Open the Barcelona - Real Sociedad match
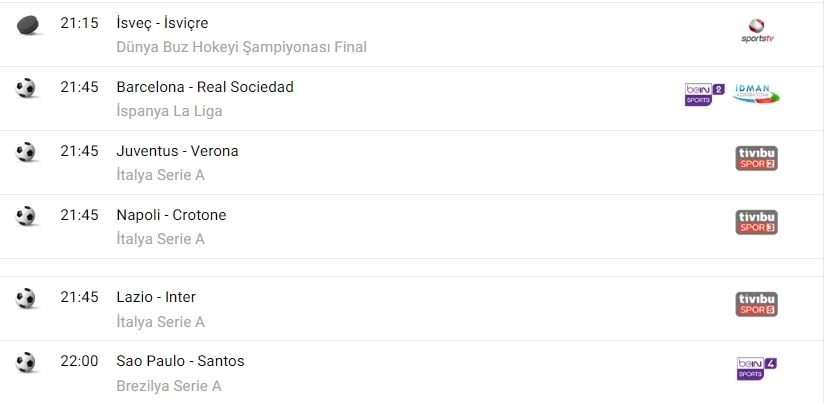 point(205,87)
